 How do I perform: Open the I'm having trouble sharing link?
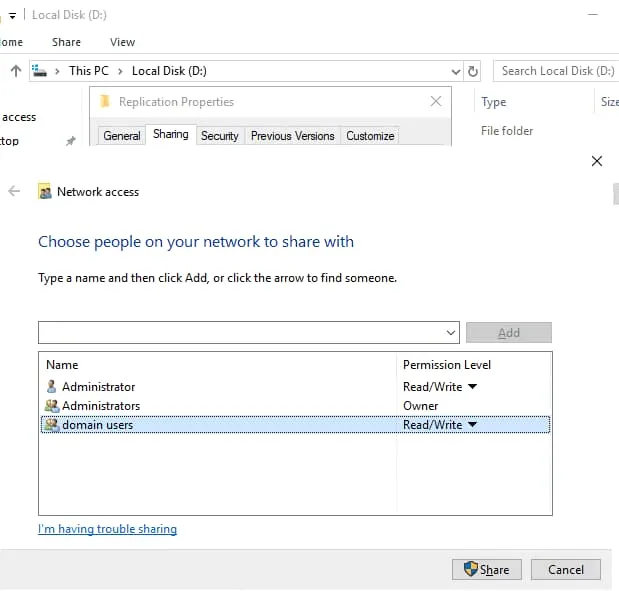(107, 529)
